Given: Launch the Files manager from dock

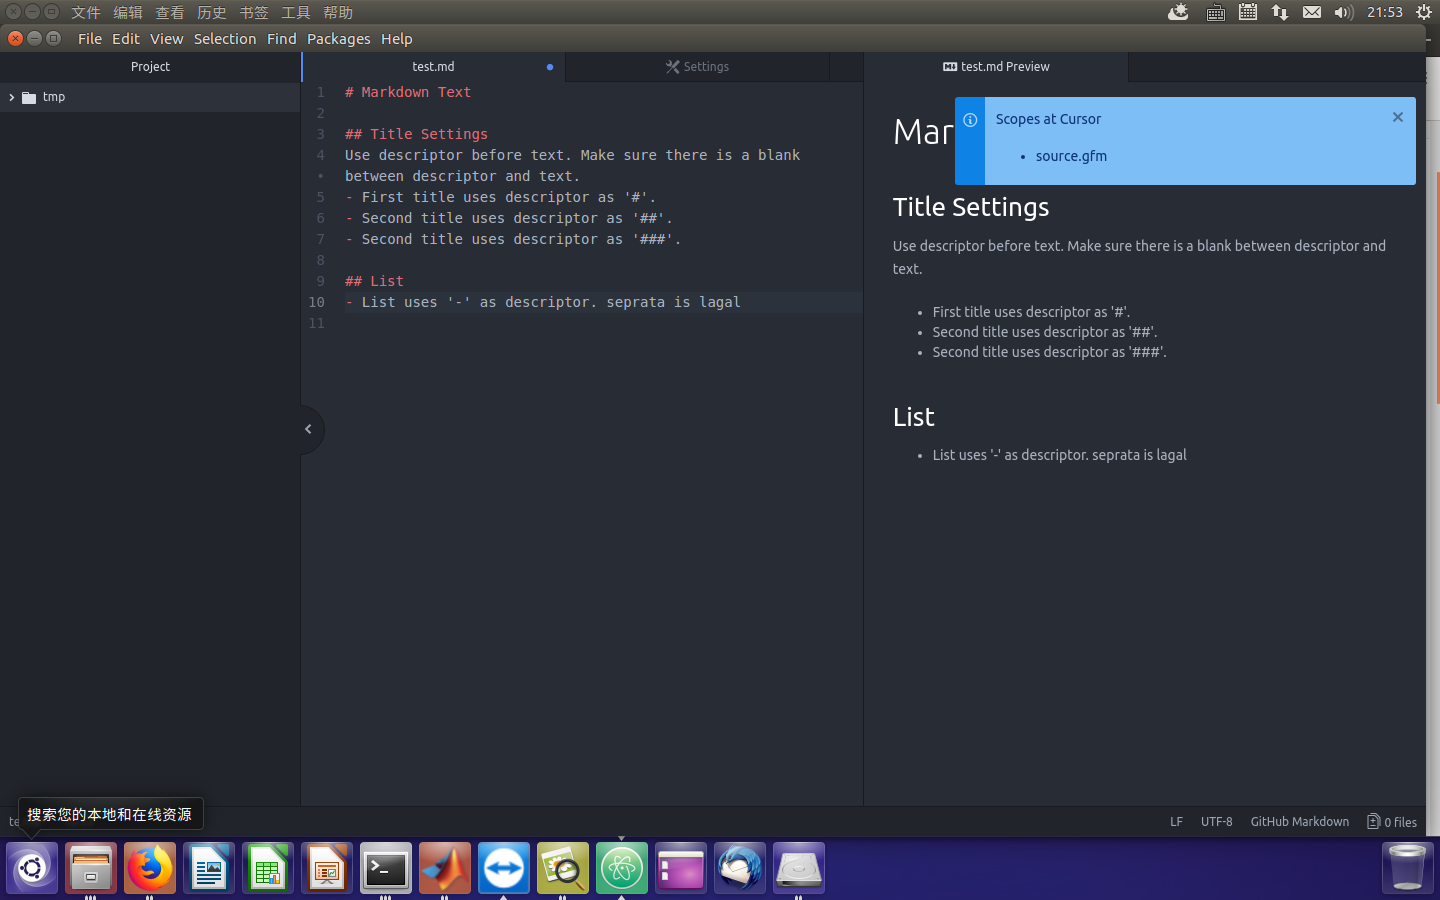Looking at the screenshot, I should point(91,868).
